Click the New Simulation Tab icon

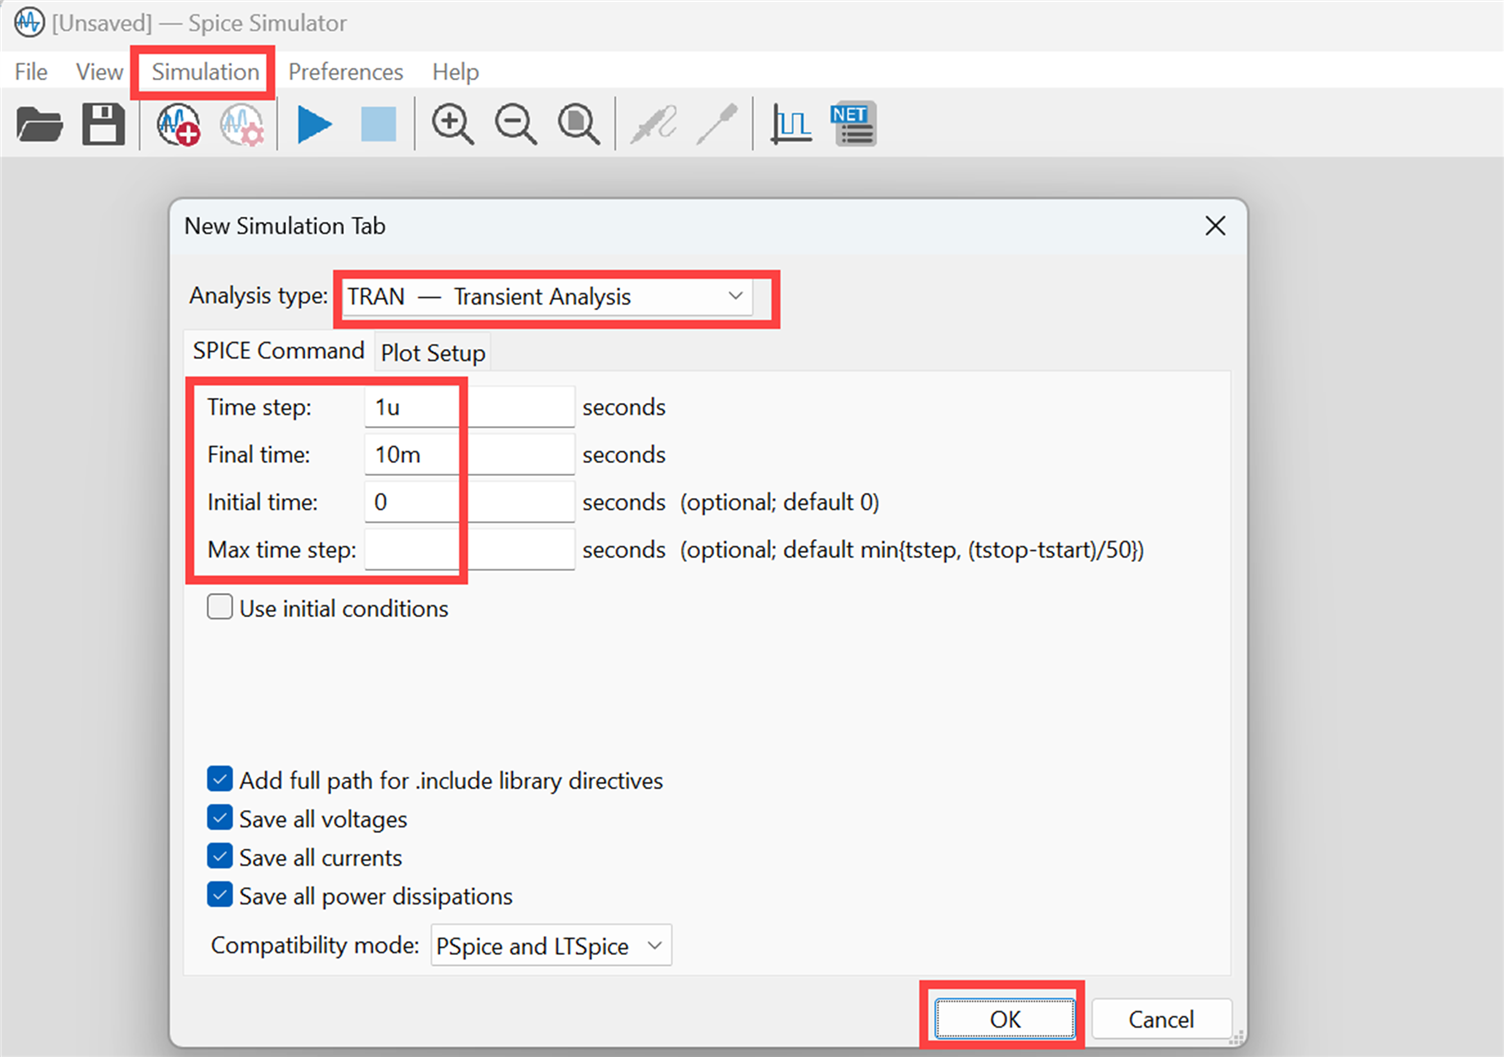tap(178, 125)
